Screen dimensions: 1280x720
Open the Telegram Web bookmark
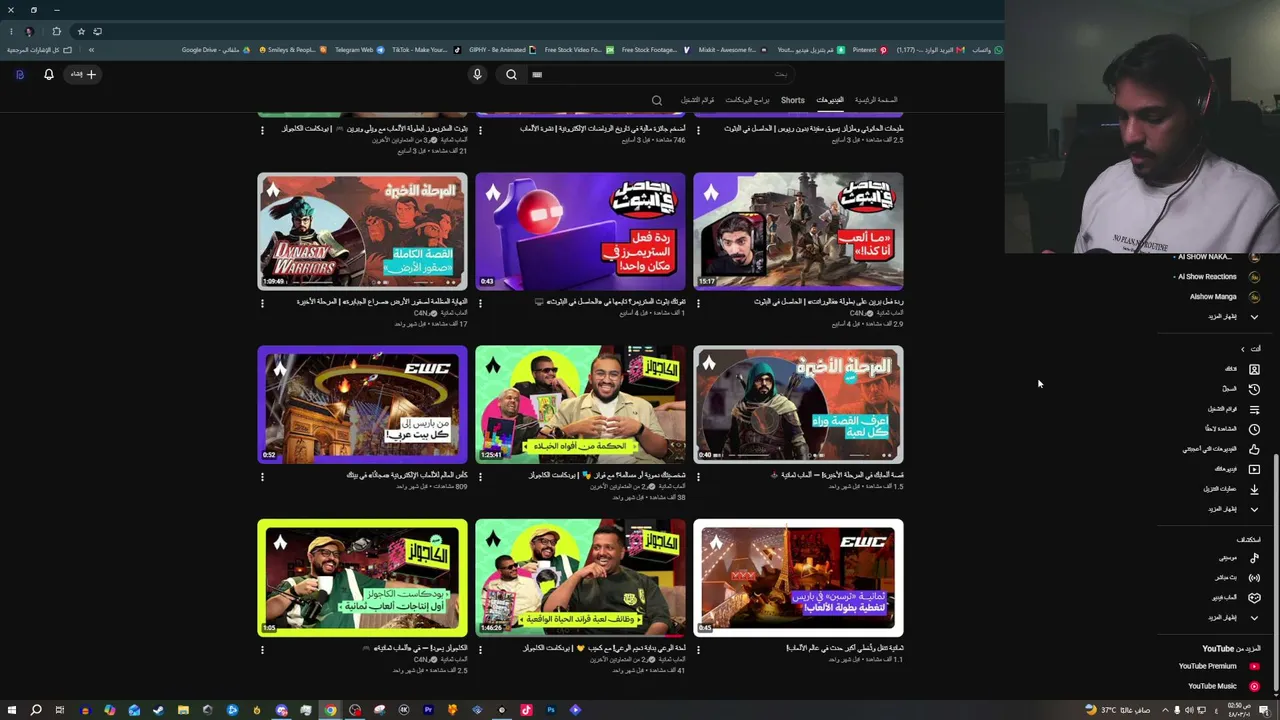point(359,50)
